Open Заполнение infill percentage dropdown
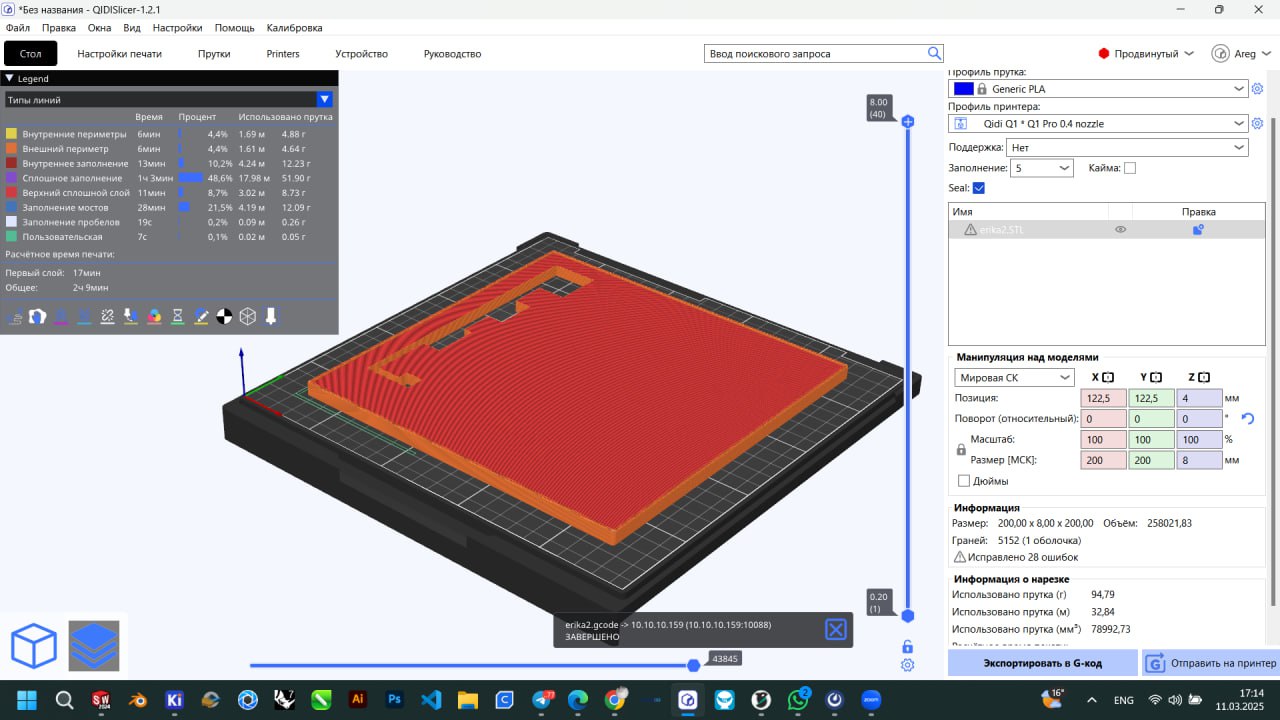The height and width of the screenshot is (720, 1280). point(1041,168)
